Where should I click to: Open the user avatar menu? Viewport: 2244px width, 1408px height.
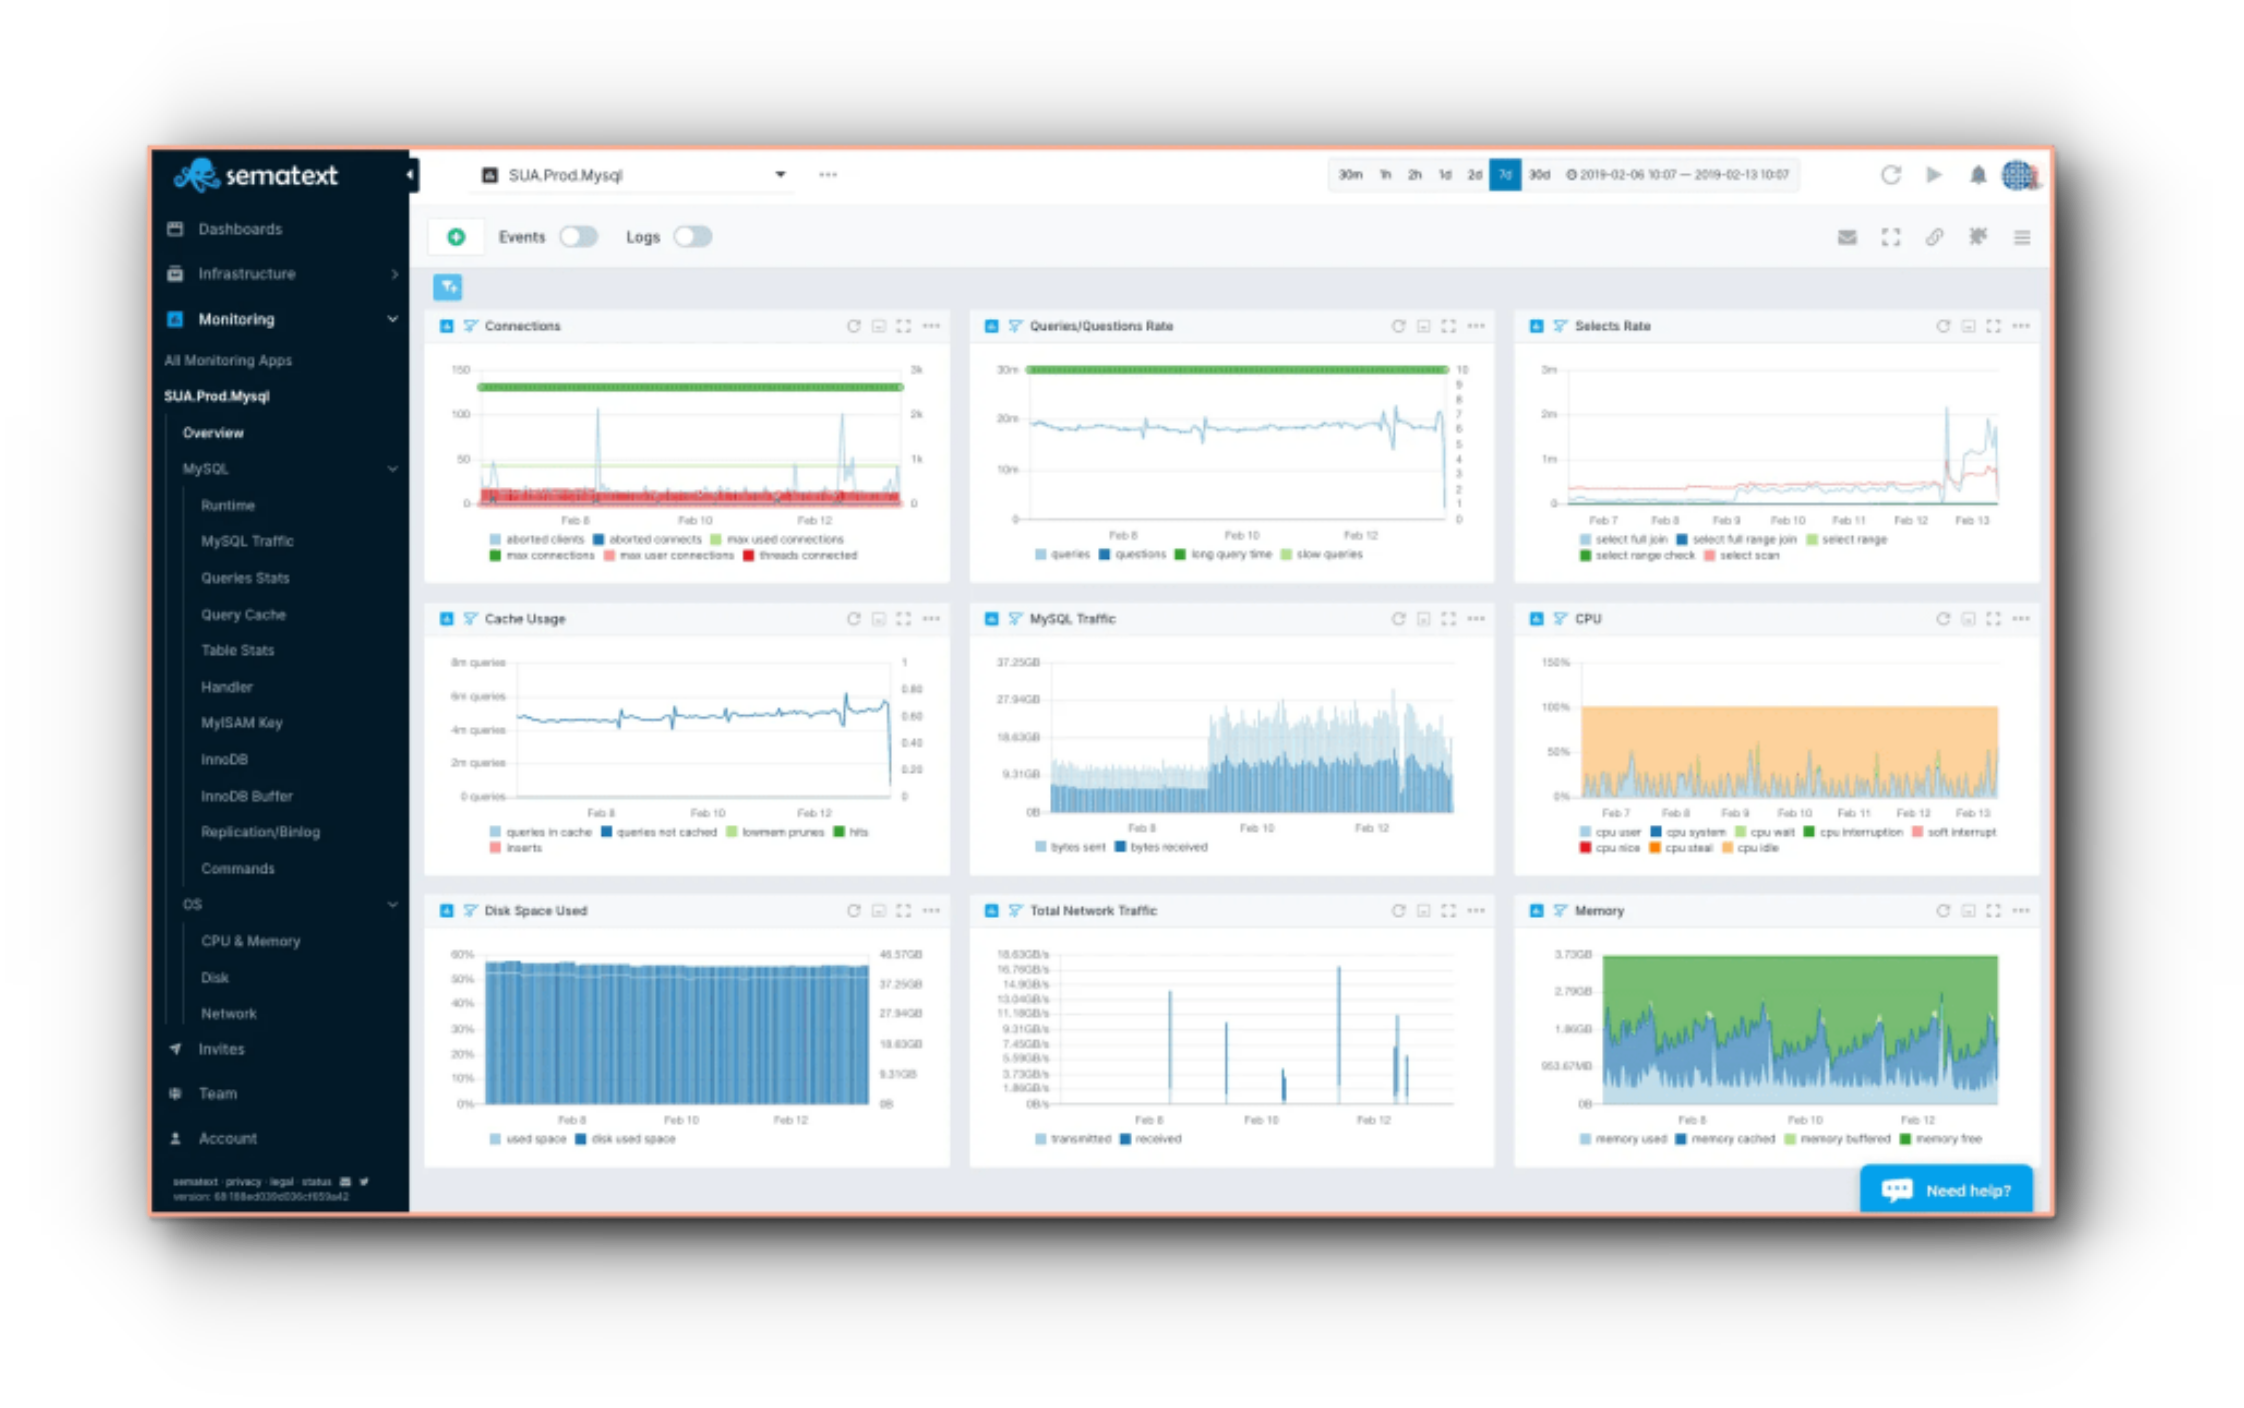point(2020,175)
